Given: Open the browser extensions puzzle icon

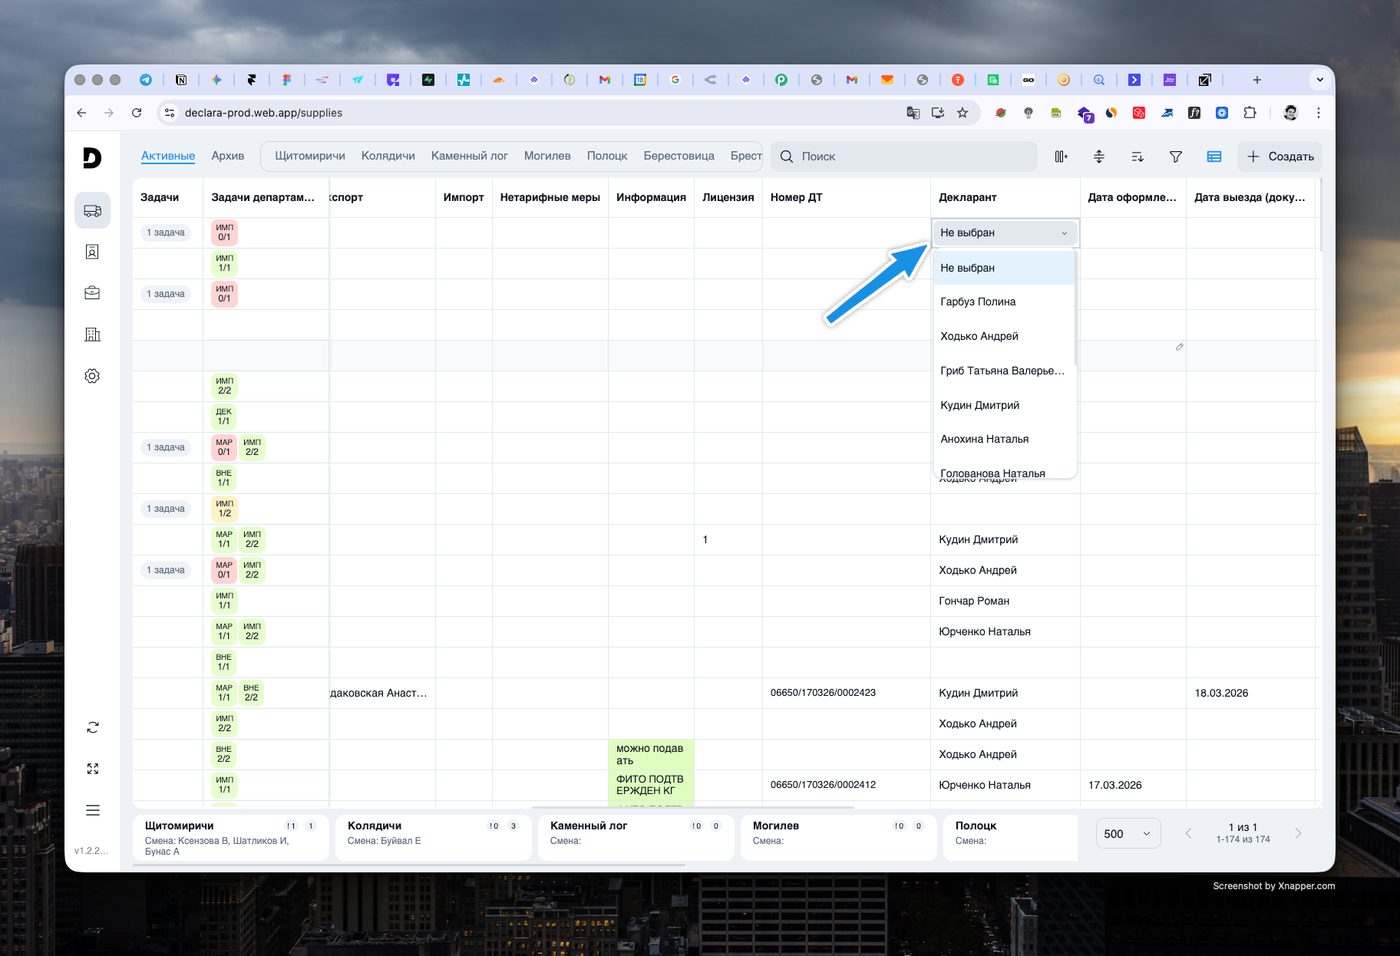Looking at the screenshot, I should click(1250, 113).
